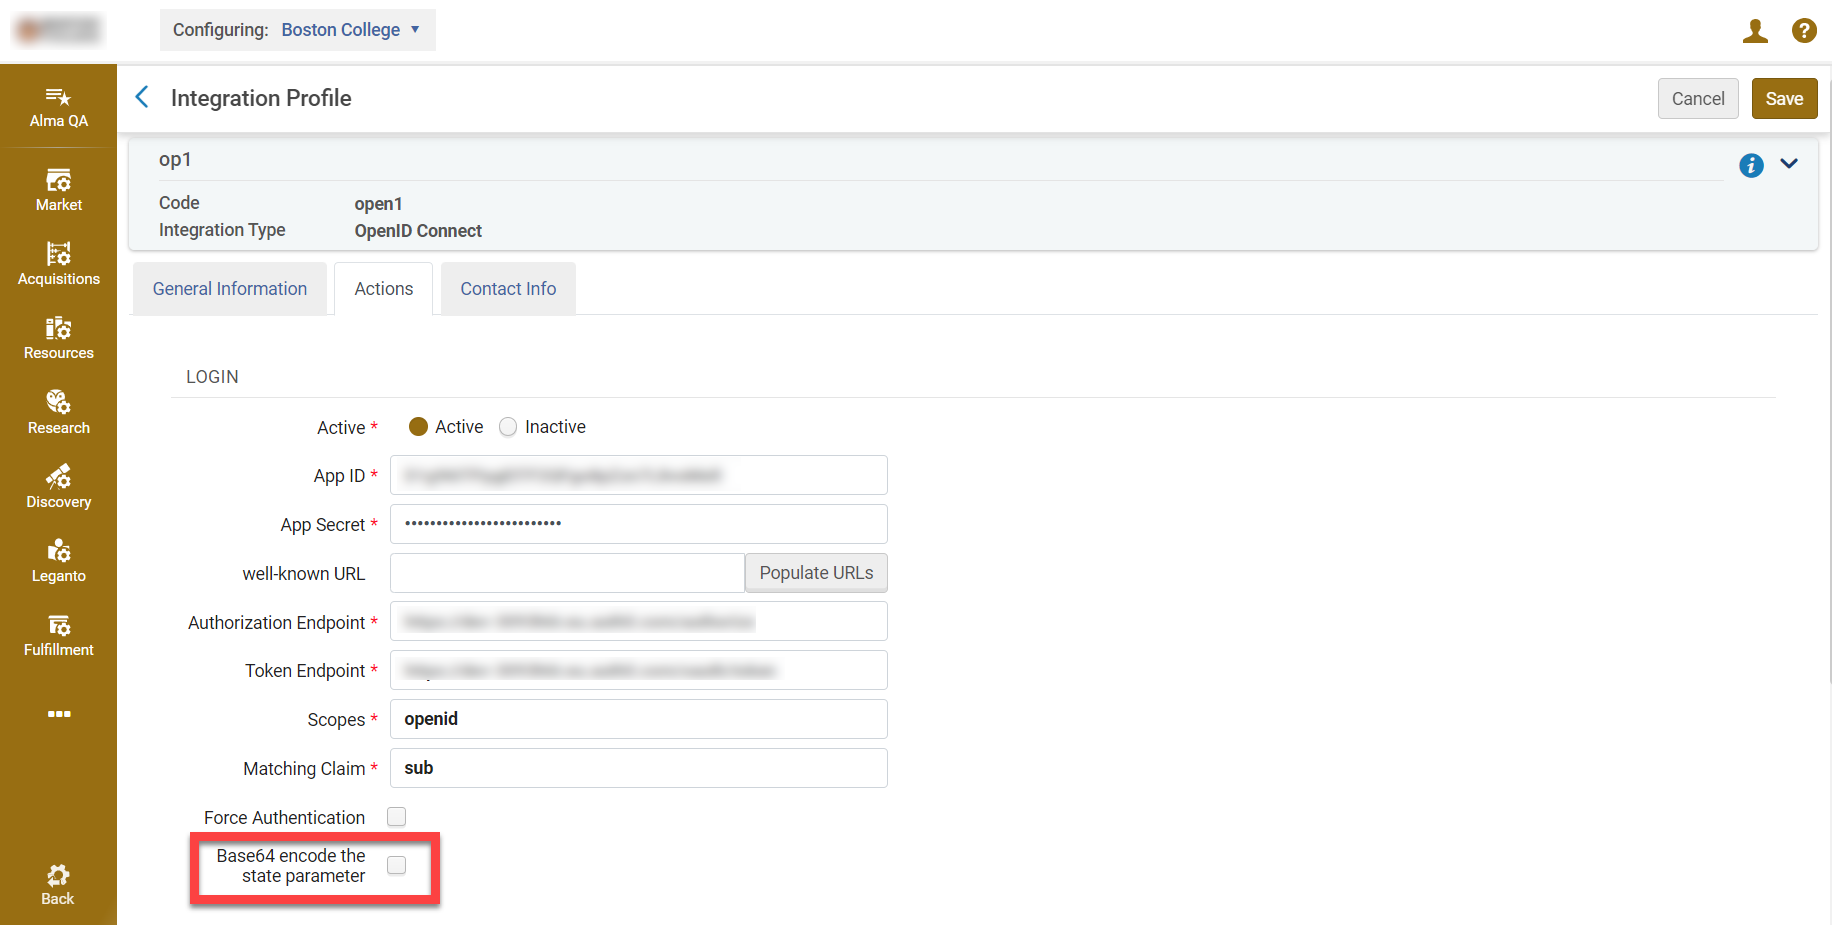The height and width of the screenshot is (925, 1832).
Task: Go back using the left arrow
Action: tap(142, 97)
